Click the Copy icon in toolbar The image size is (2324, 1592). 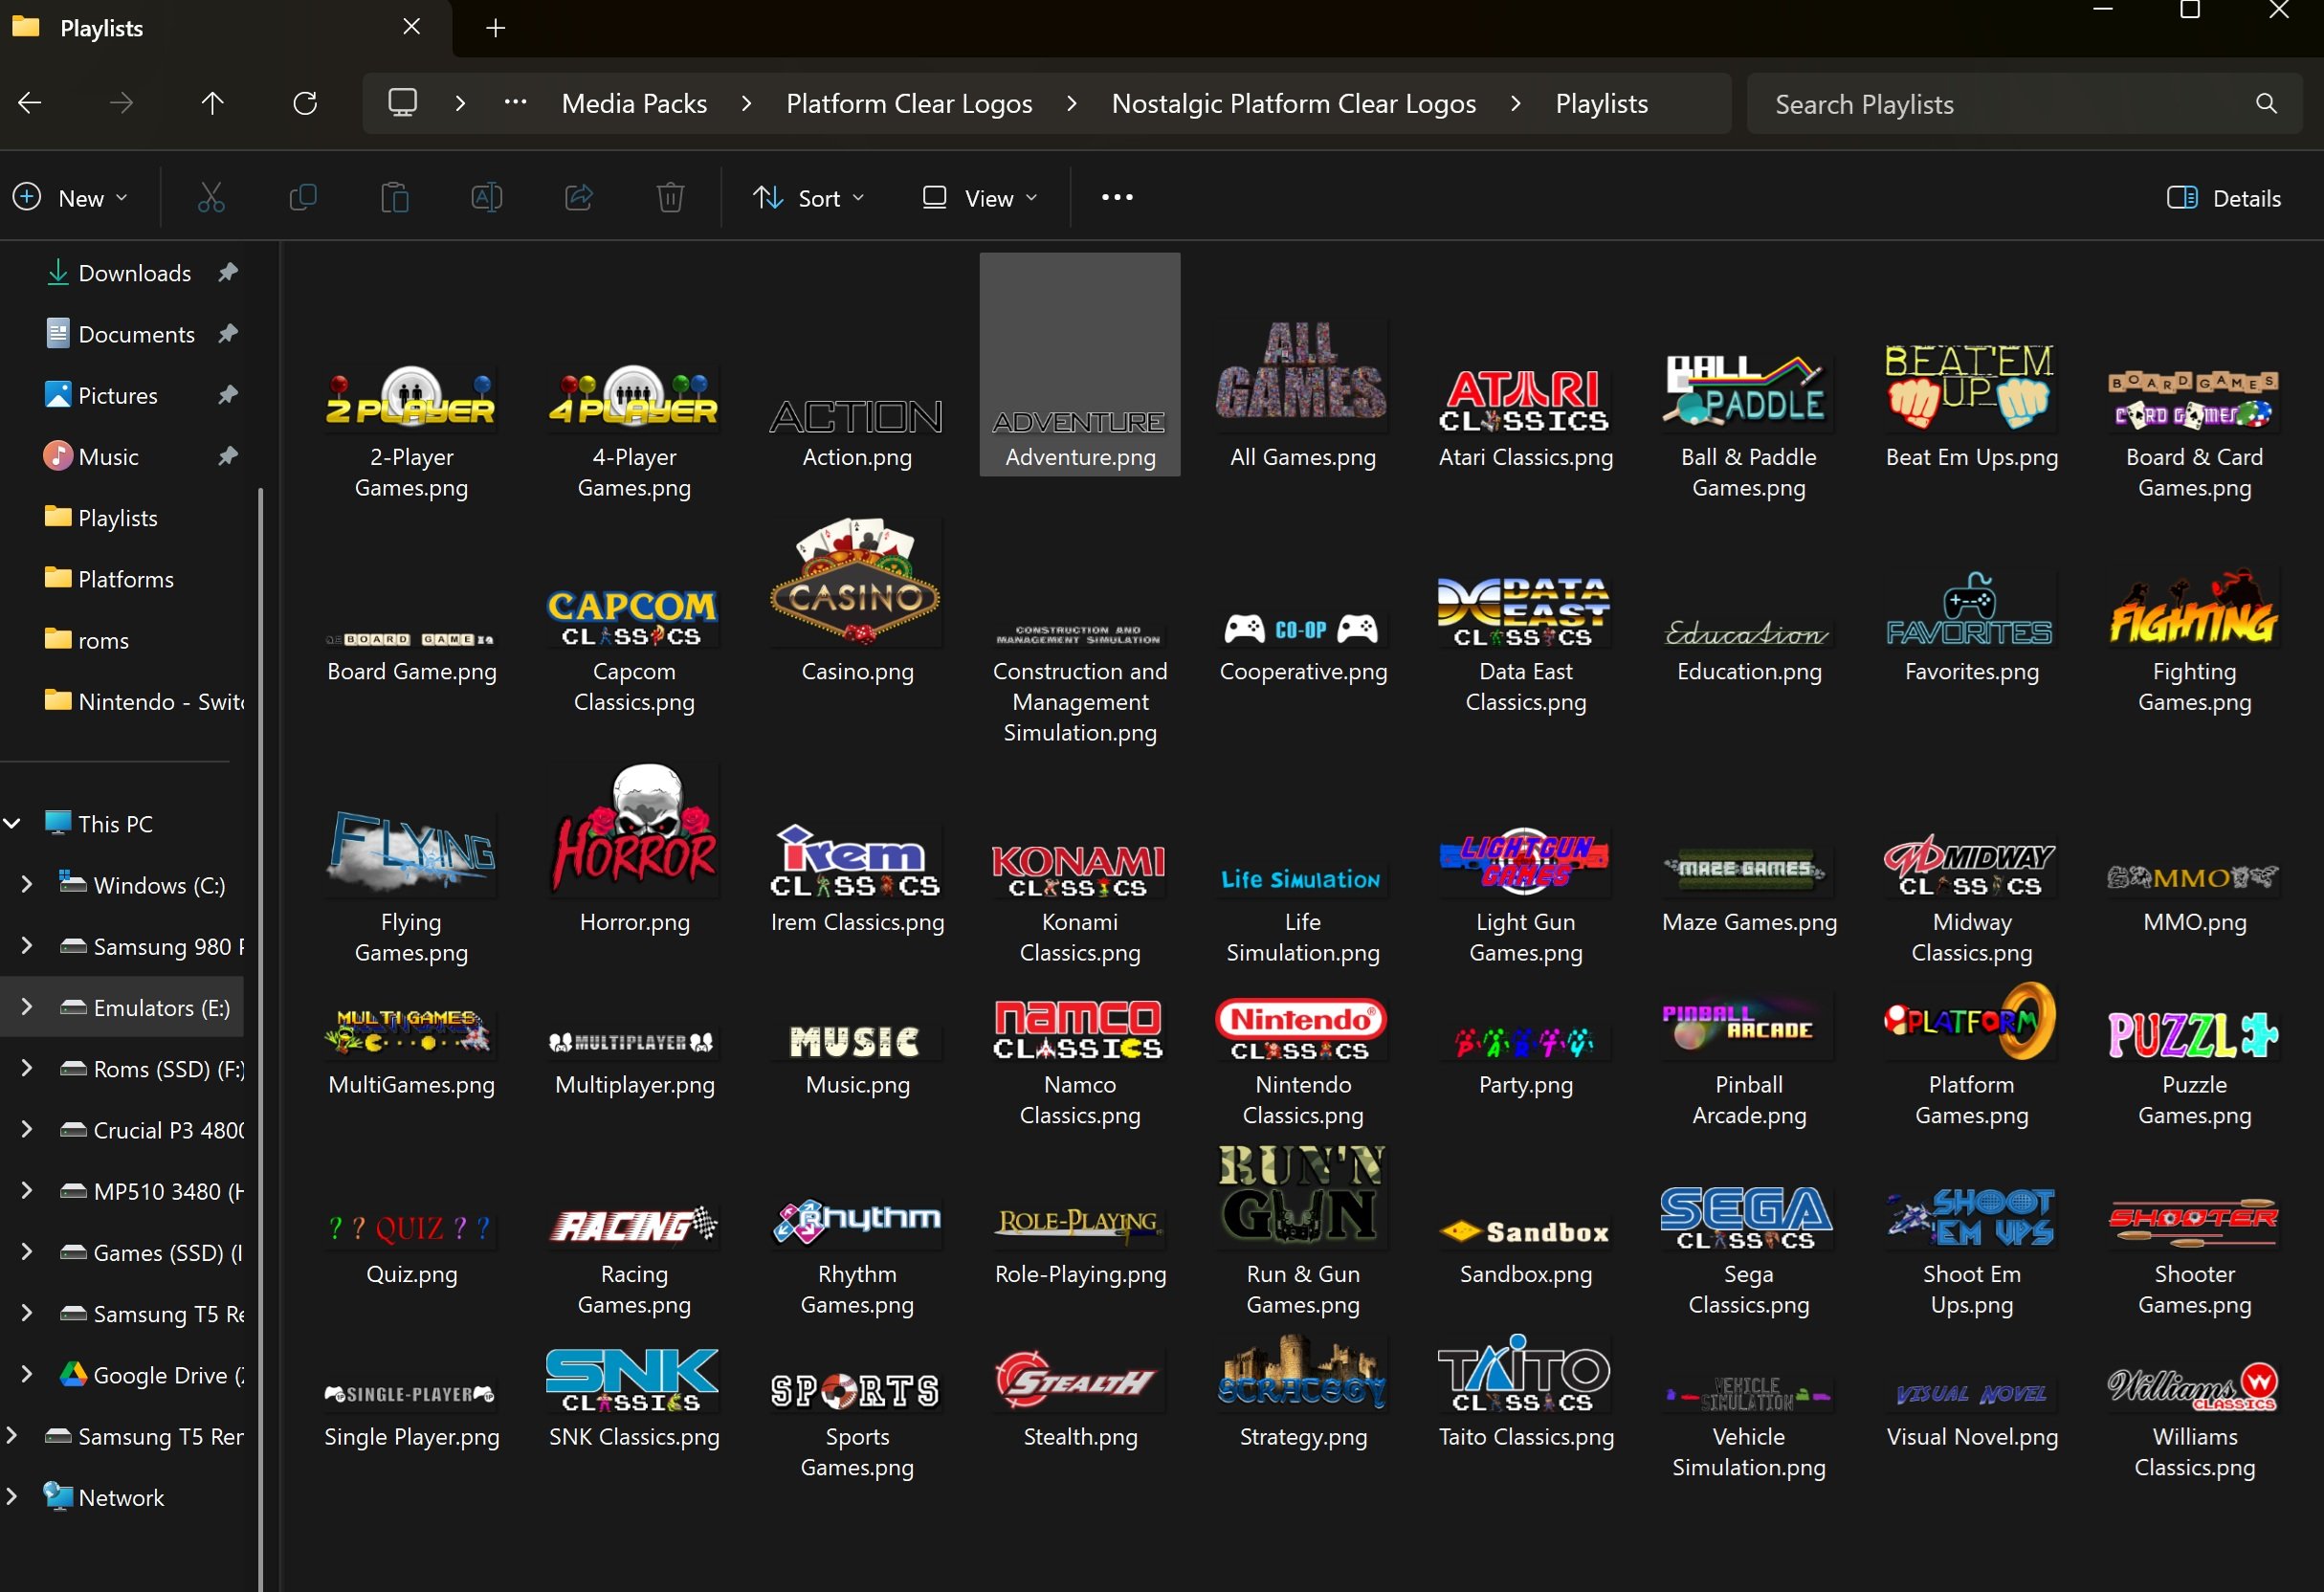tap(303, 198)
